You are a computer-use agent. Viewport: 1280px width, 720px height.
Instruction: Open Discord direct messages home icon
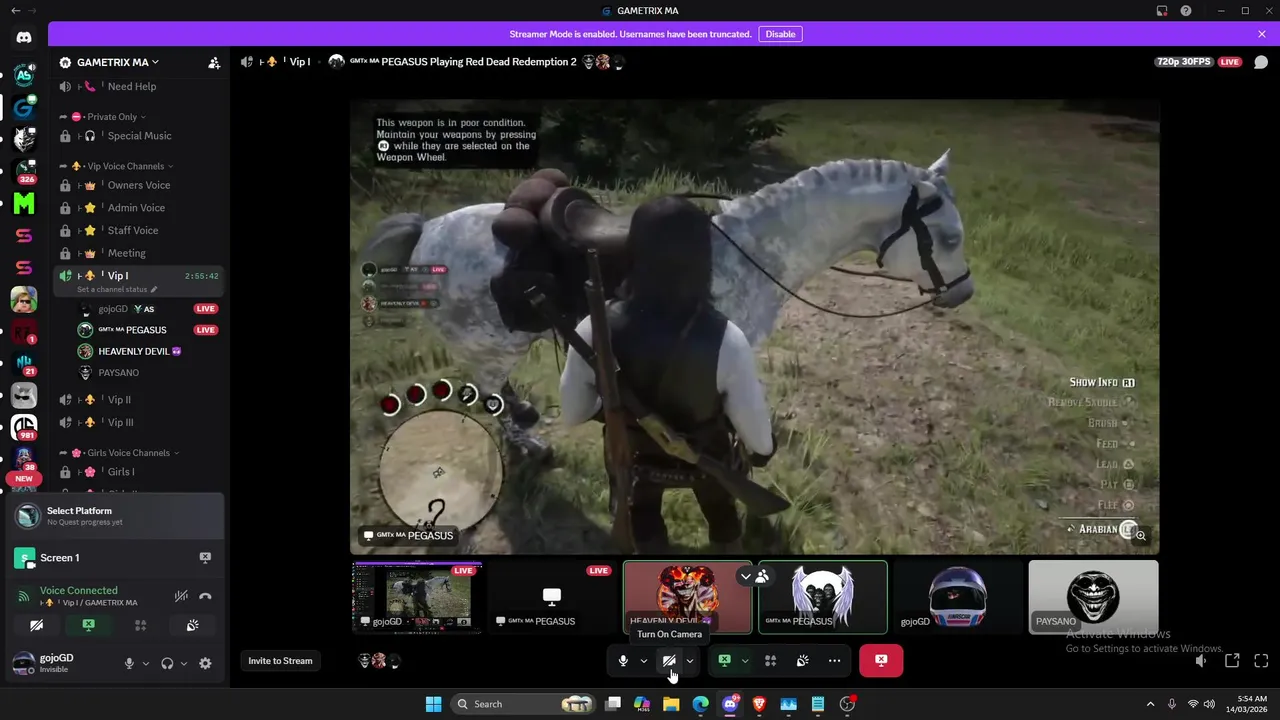(24, 38)
